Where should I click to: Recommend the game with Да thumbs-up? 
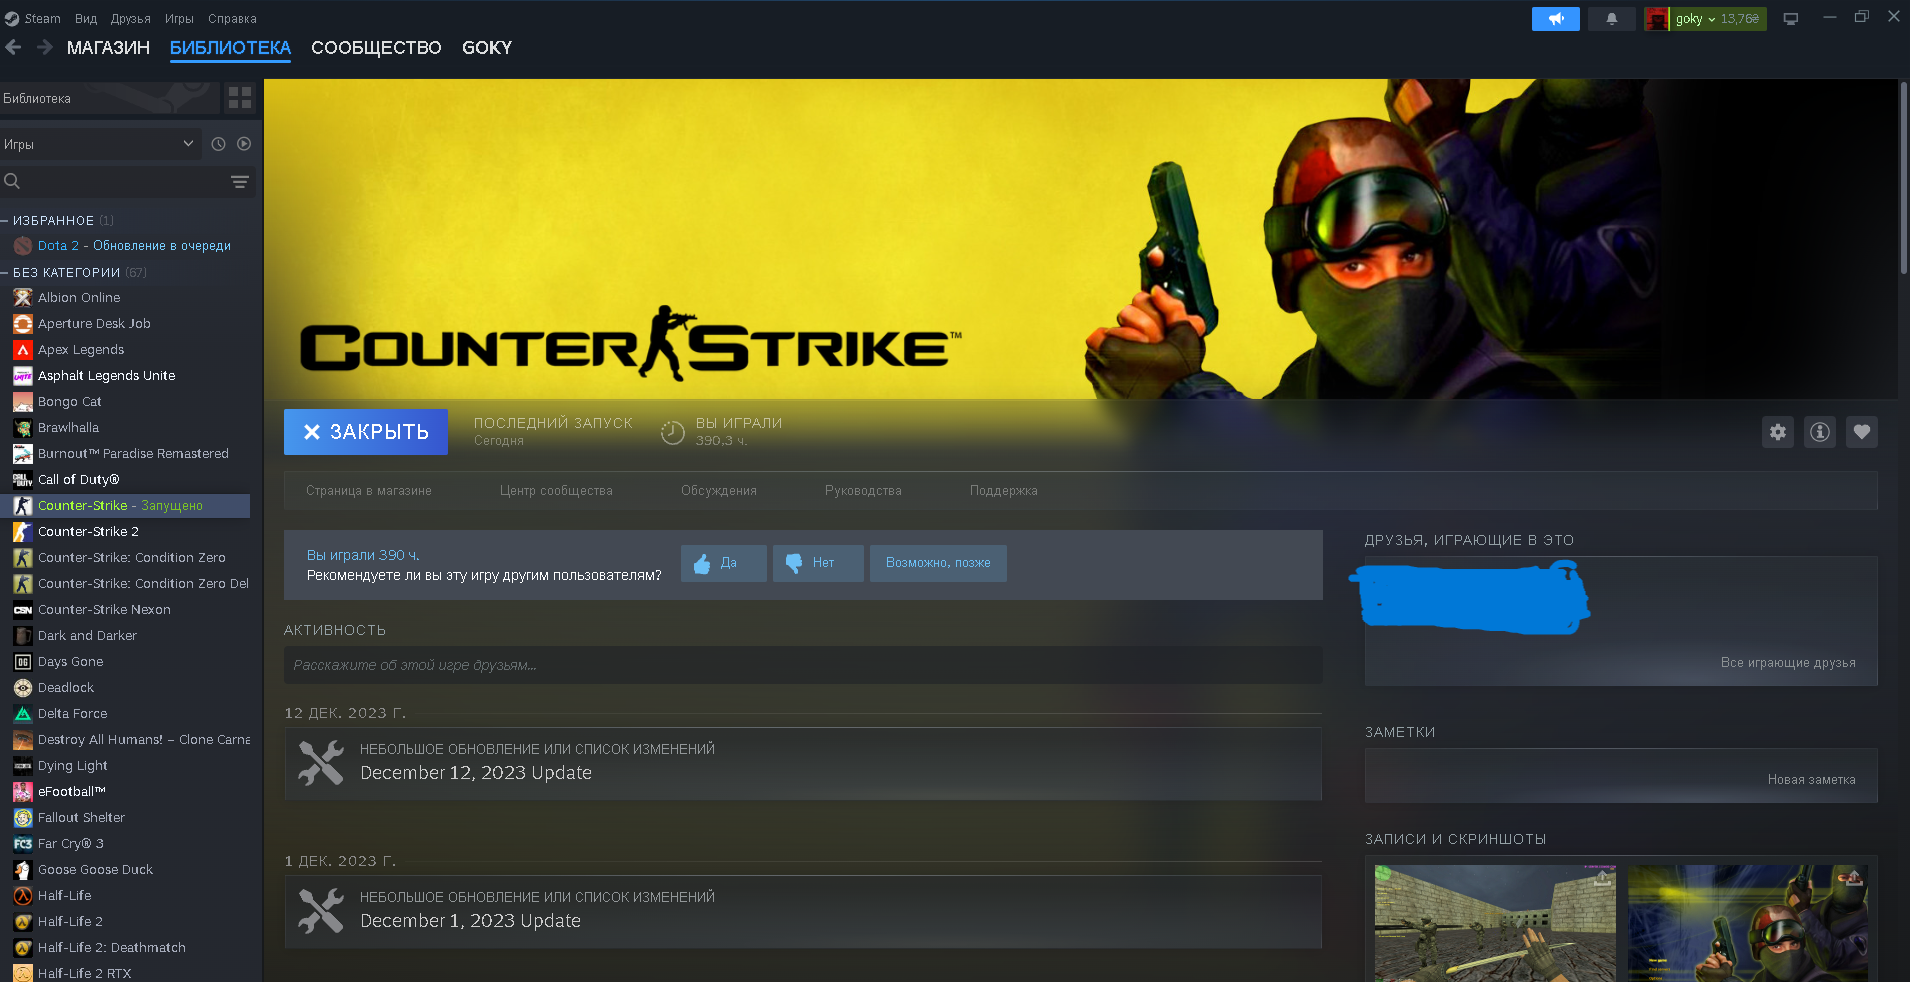click(723, 563)
